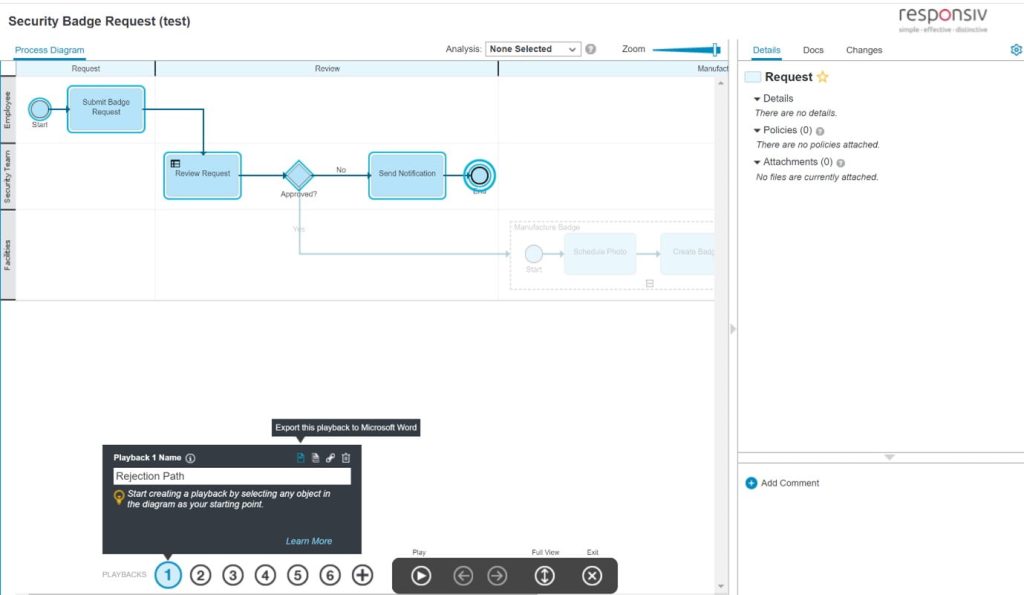
Task: Click the trash icon to delete the playback
Action: [x=346, y=458]
